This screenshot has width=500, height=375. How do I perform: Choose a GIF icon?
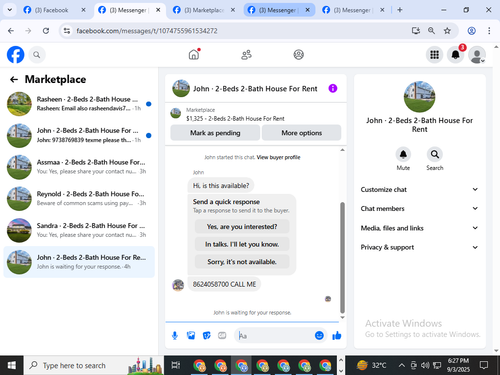[222, 335]
